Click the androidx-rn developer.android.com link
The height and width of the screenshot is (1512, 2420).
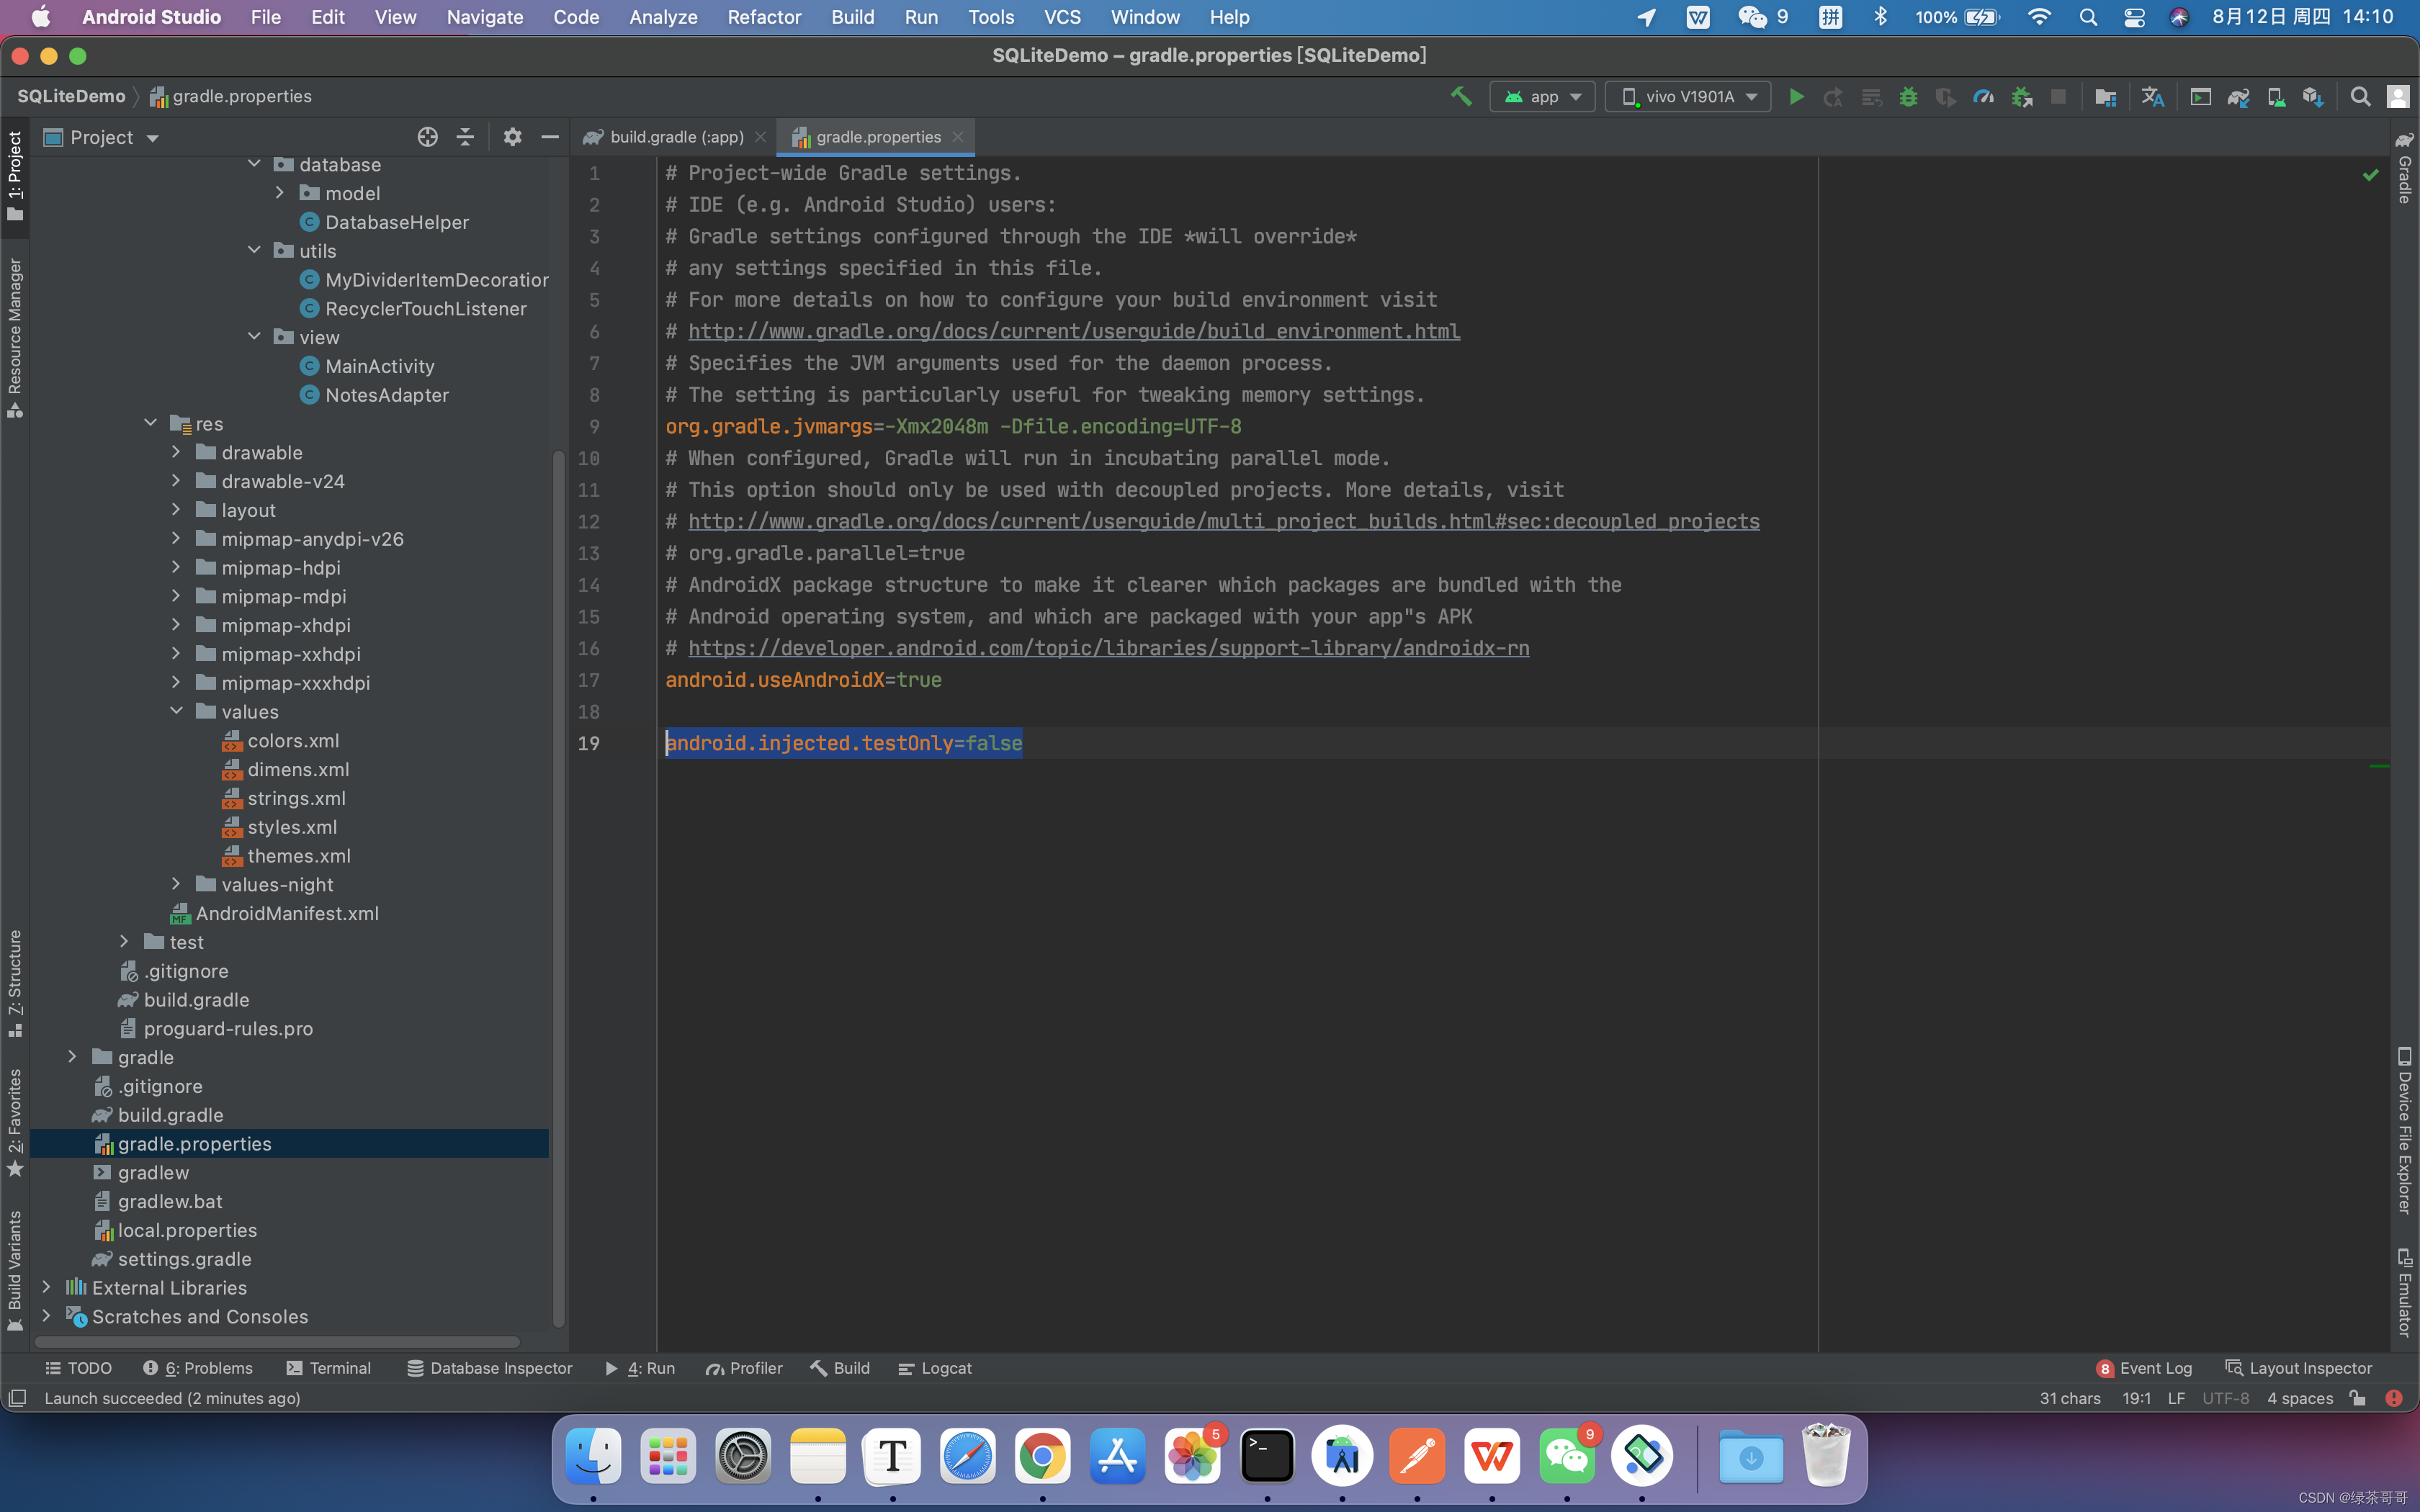(x=1108, y=648)
